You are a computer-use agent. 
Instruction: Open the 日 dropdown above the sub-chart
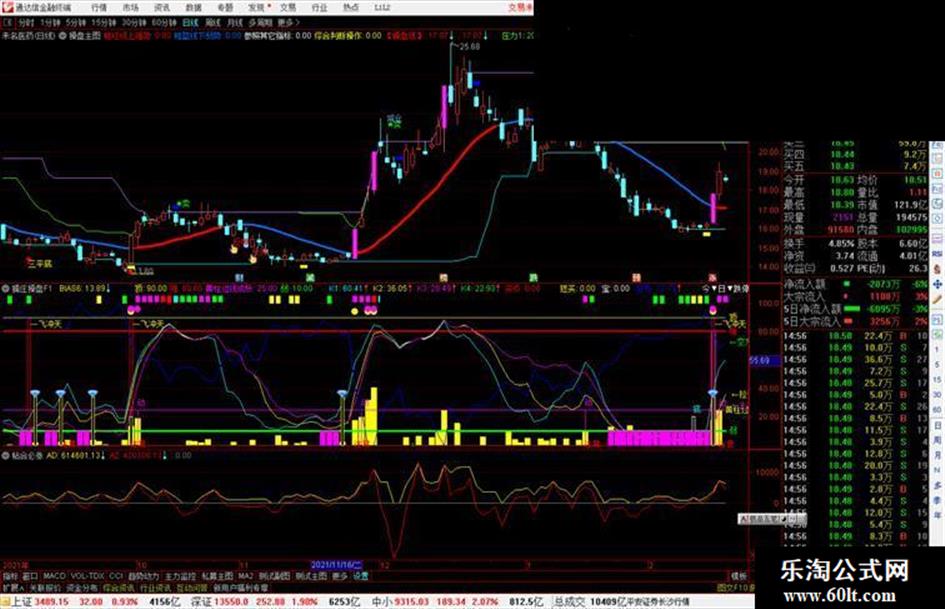click(724, 289)
